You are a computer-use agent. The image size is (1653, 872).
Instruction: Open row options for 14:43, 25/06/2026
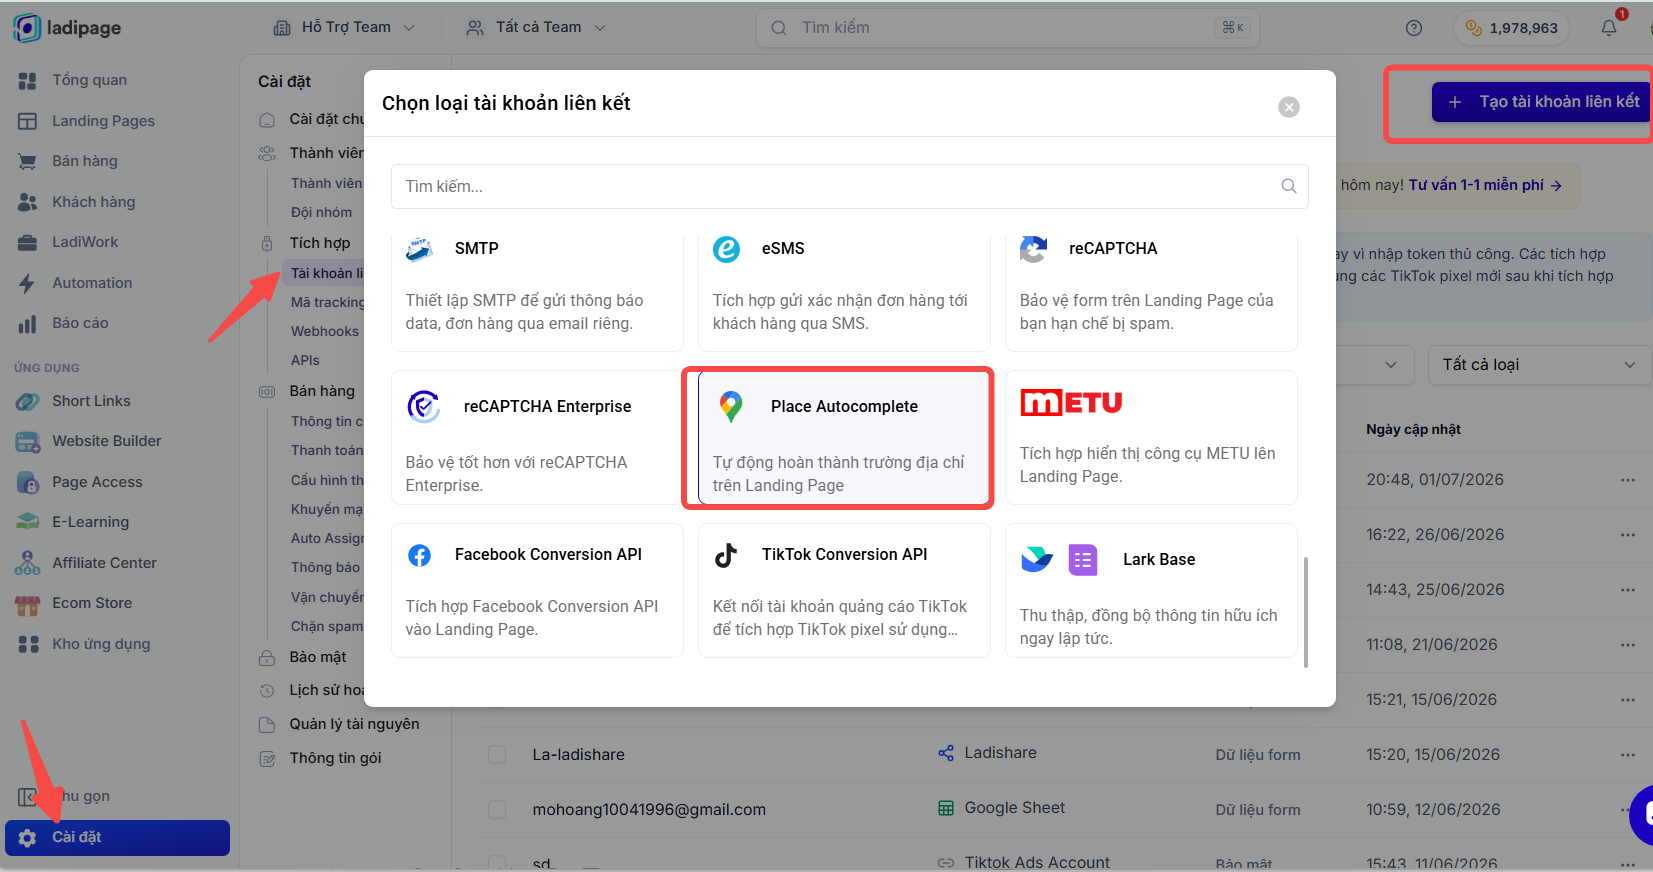(1628, 590)
